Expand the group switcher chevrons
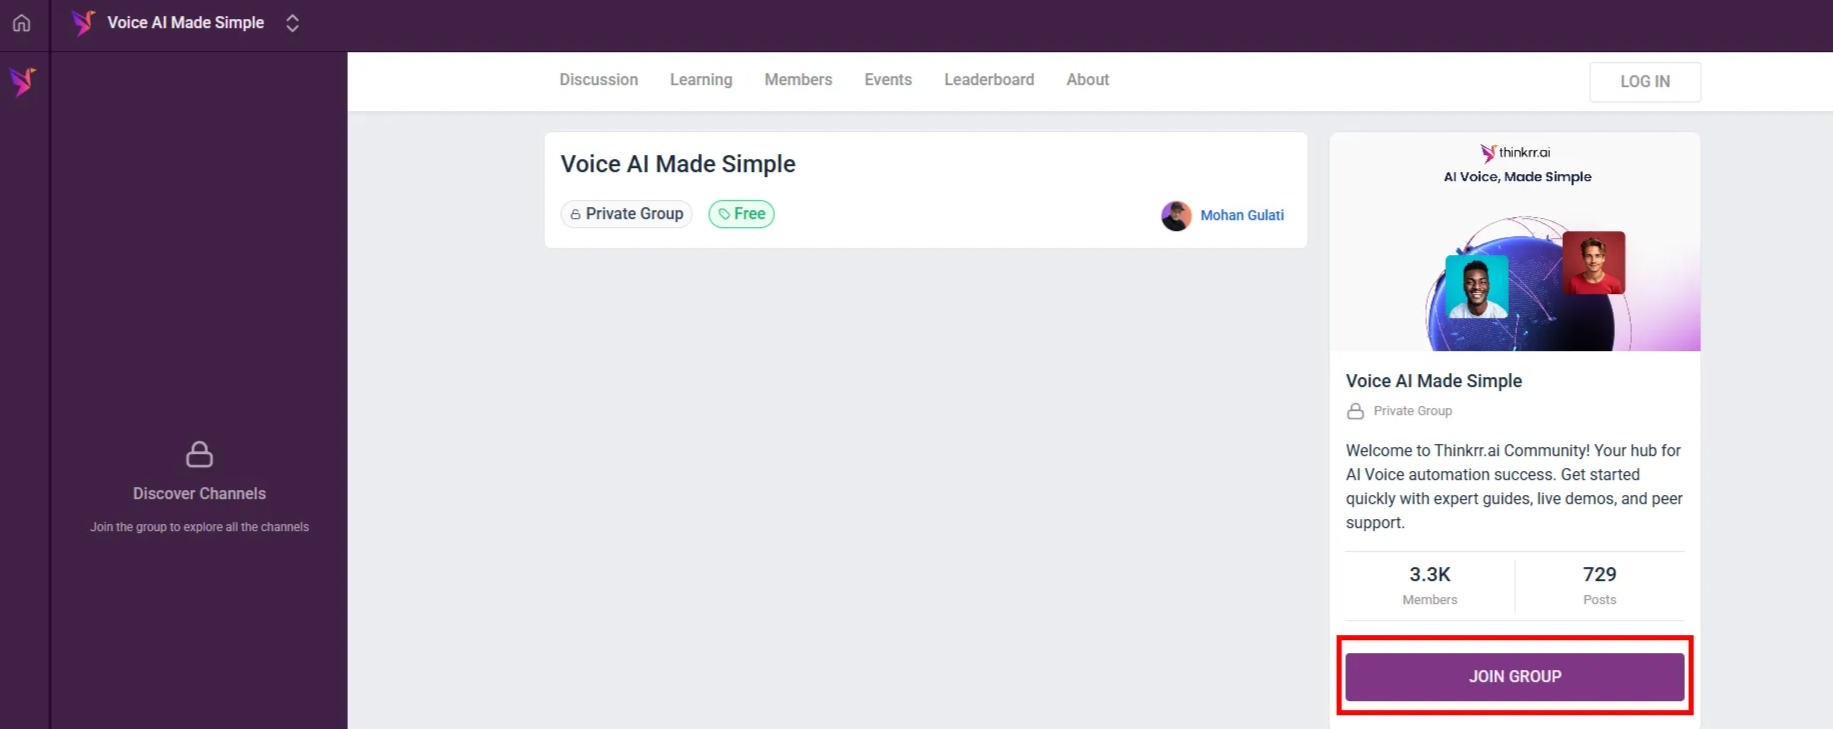 point(292,23)
